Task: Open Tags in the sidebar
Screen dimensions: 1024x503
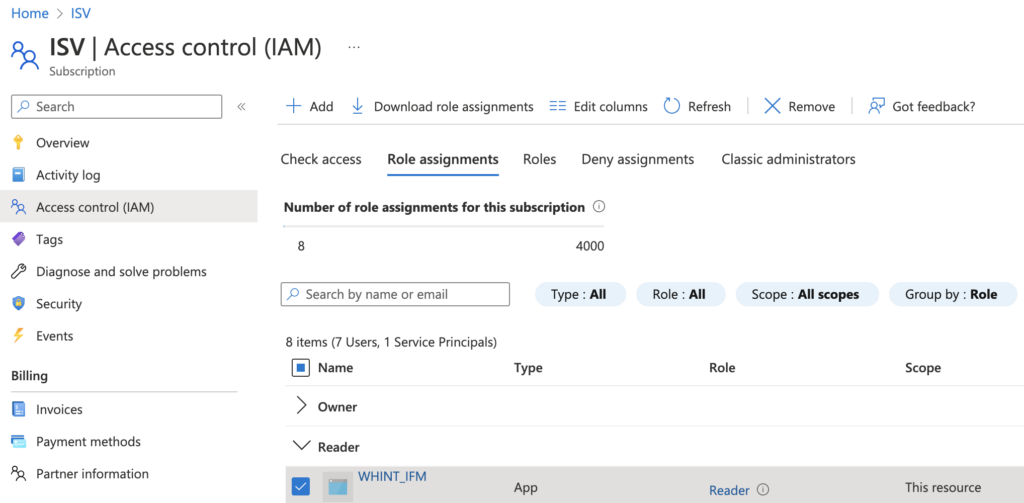Action: point(49,240)
